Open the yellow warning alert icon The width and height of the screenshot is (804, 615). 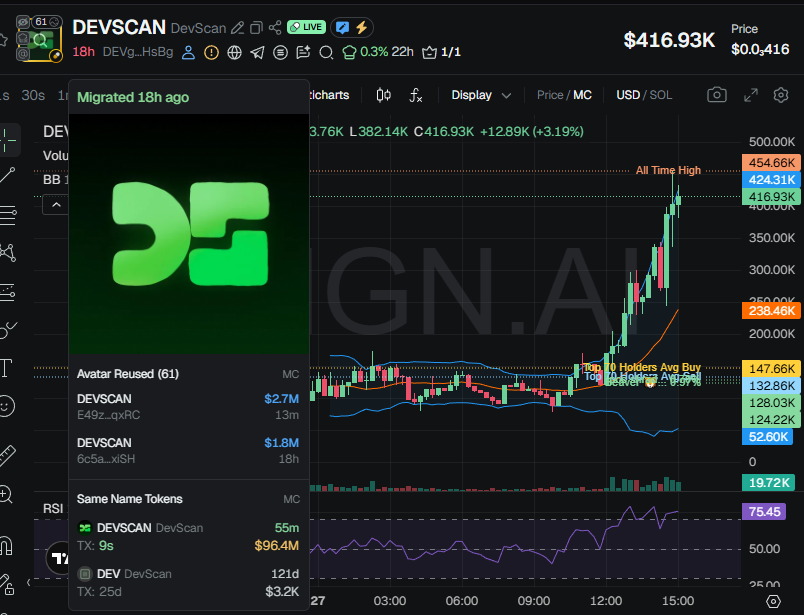(211, 52)
